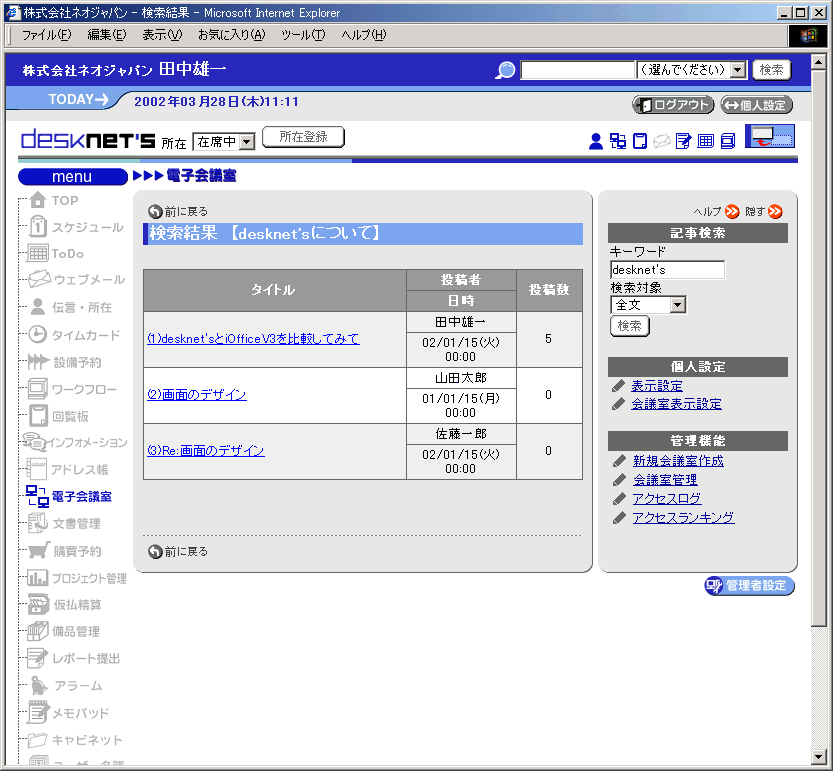The width and height of the screenshot is (833, 771).
Task: Click the 個人設定 button in header
Action: point(756,105)
